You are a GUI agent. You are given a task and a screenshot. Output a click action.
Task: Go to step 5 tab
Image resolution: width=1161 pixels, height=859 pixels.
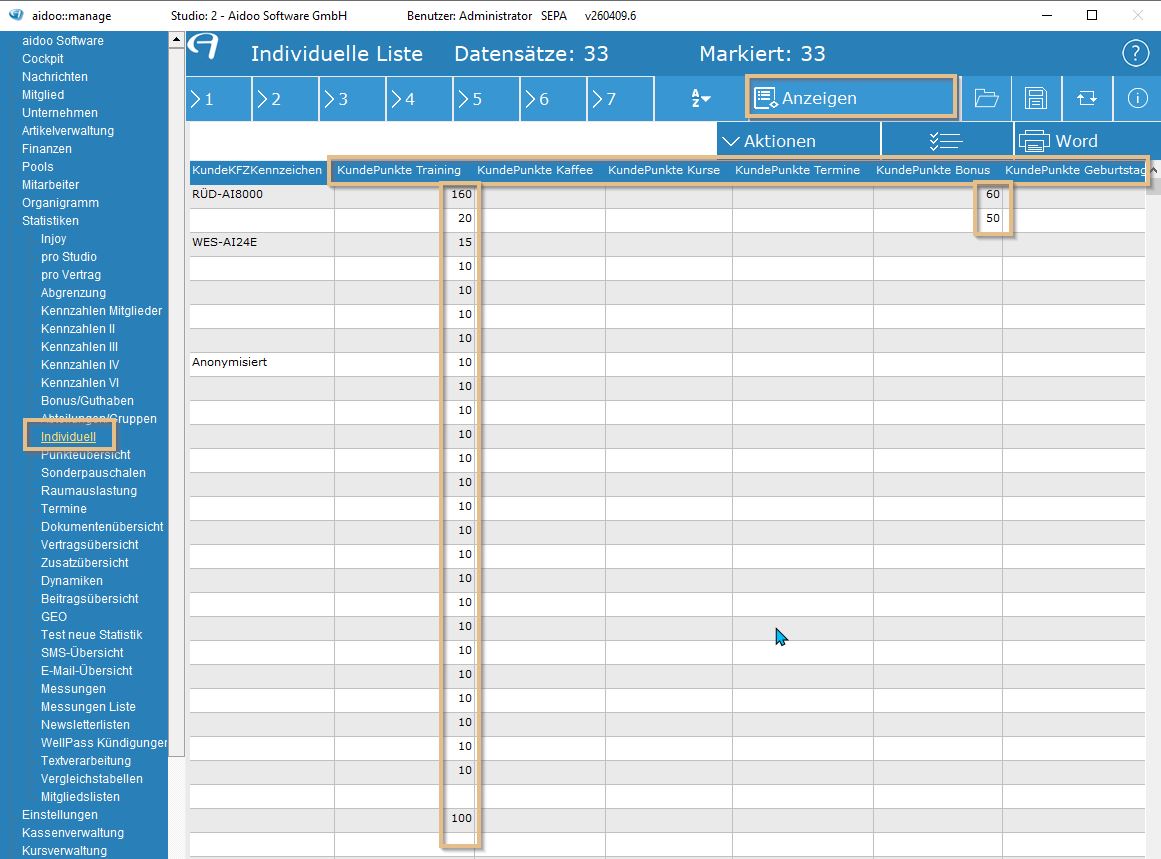pyautogui.click(x=486, y=98)
